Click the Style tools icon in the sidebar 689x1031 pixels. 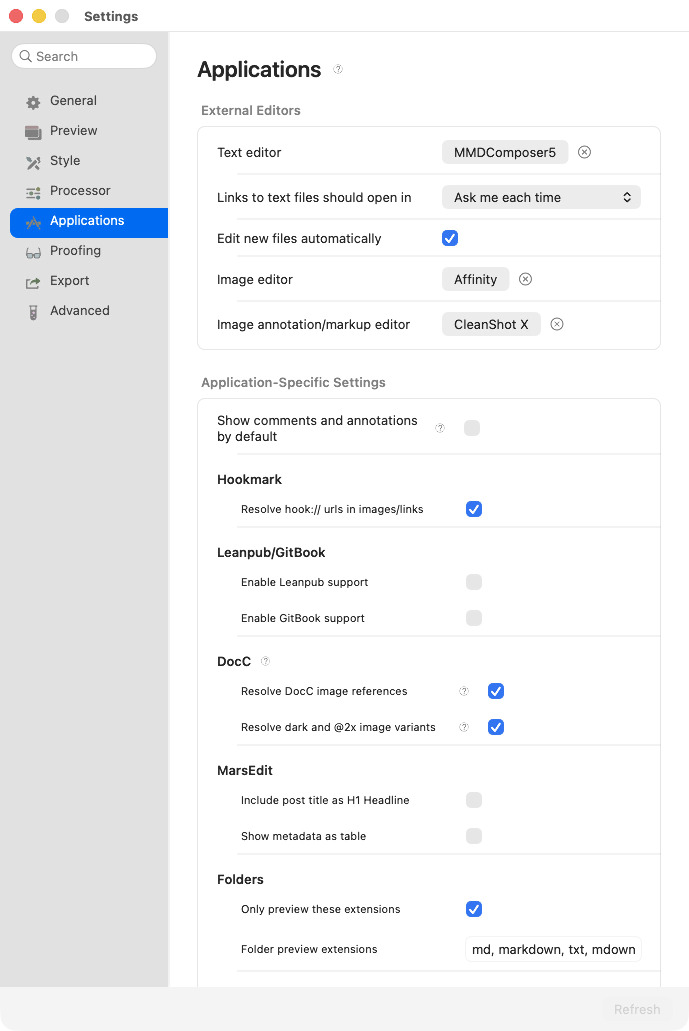click(33, 162)
